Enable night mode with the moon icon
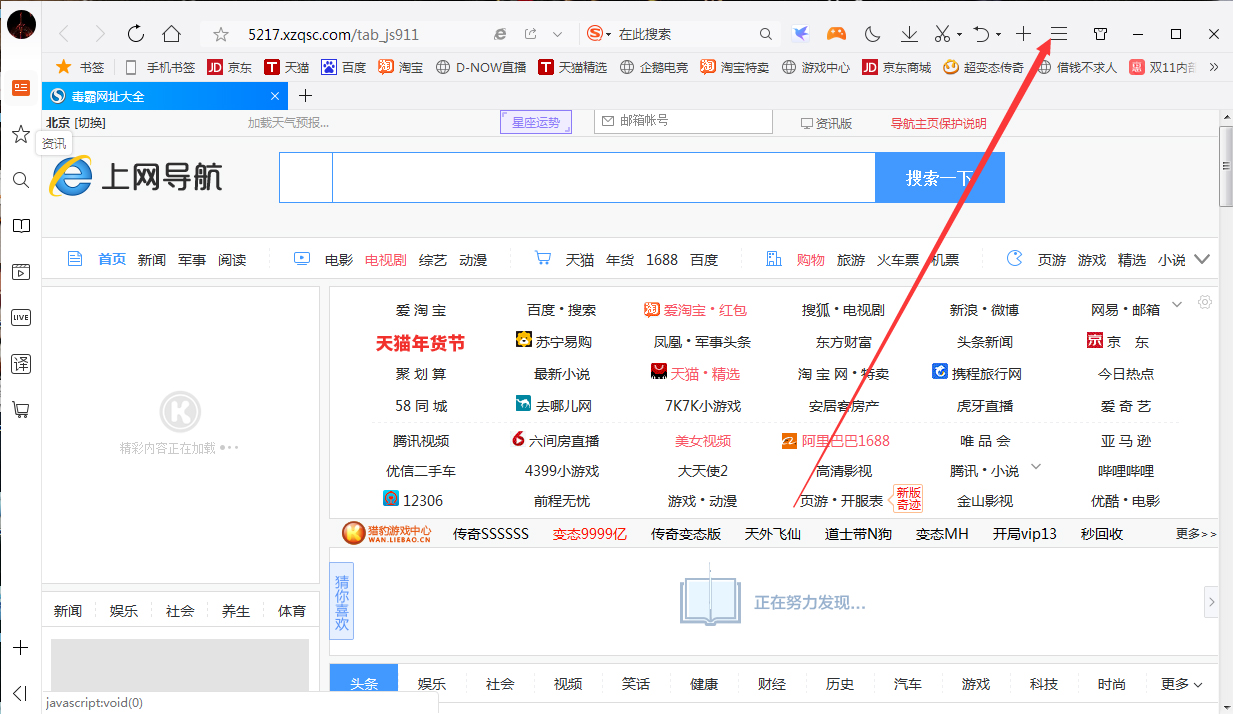This screenshot has width=1233, height=714. tap(871, 33)
